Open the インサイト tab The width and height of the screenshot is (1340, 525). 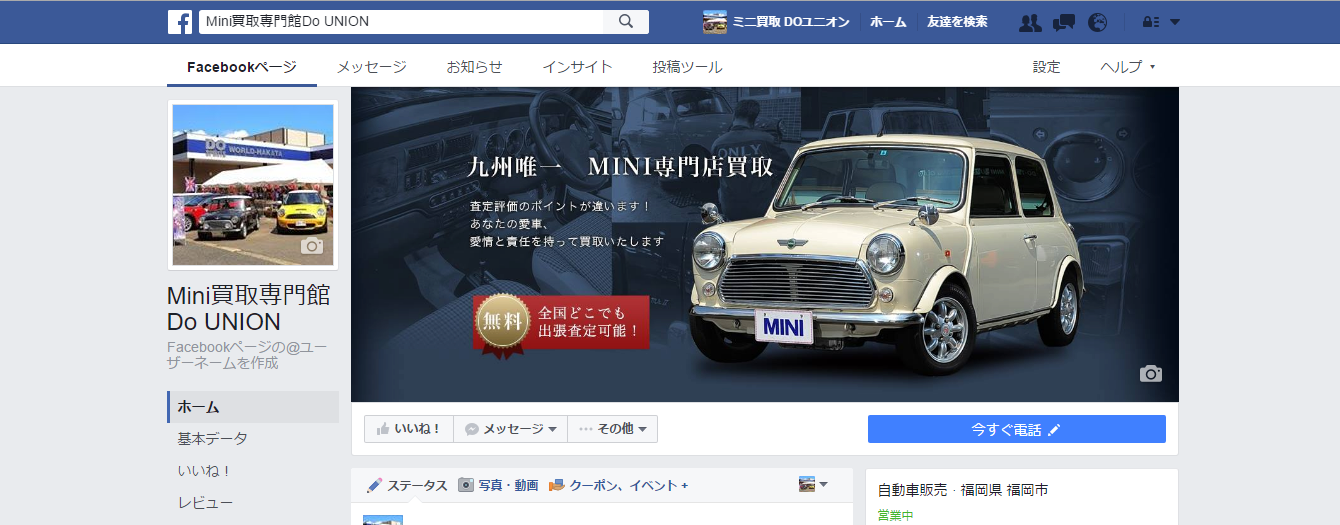click(578, 67)
